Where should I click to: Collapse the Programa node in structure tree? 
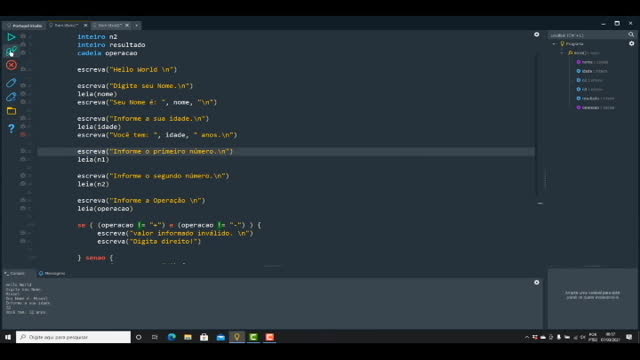click(554, 44)
